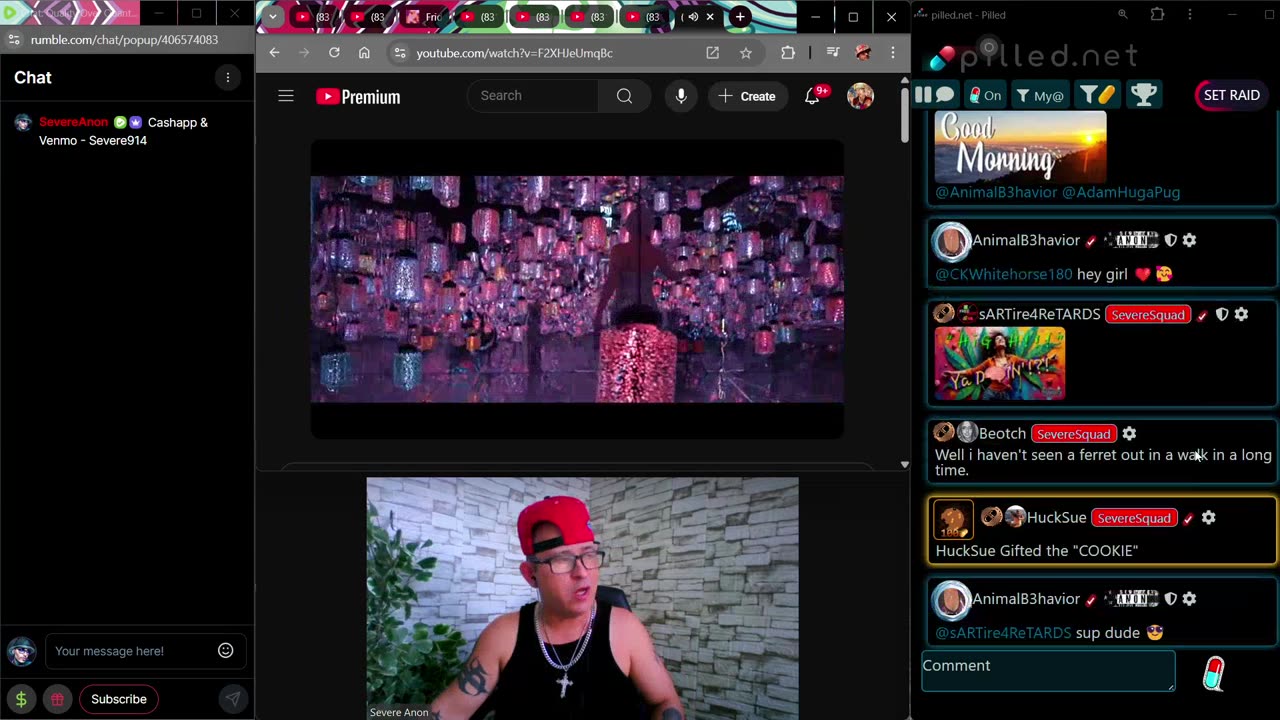Image resolution: width=1280 pixels, height=720 pixels.
Task: Focus the Pilled Comment input box
Action: coord(1048,671)
